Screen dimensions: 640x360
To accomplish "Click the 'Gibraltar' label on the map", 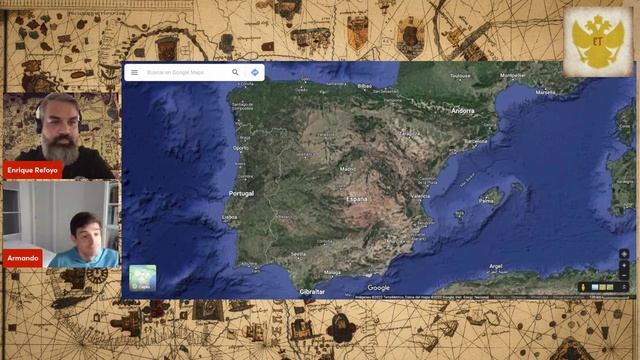I will tap(312, 292).
